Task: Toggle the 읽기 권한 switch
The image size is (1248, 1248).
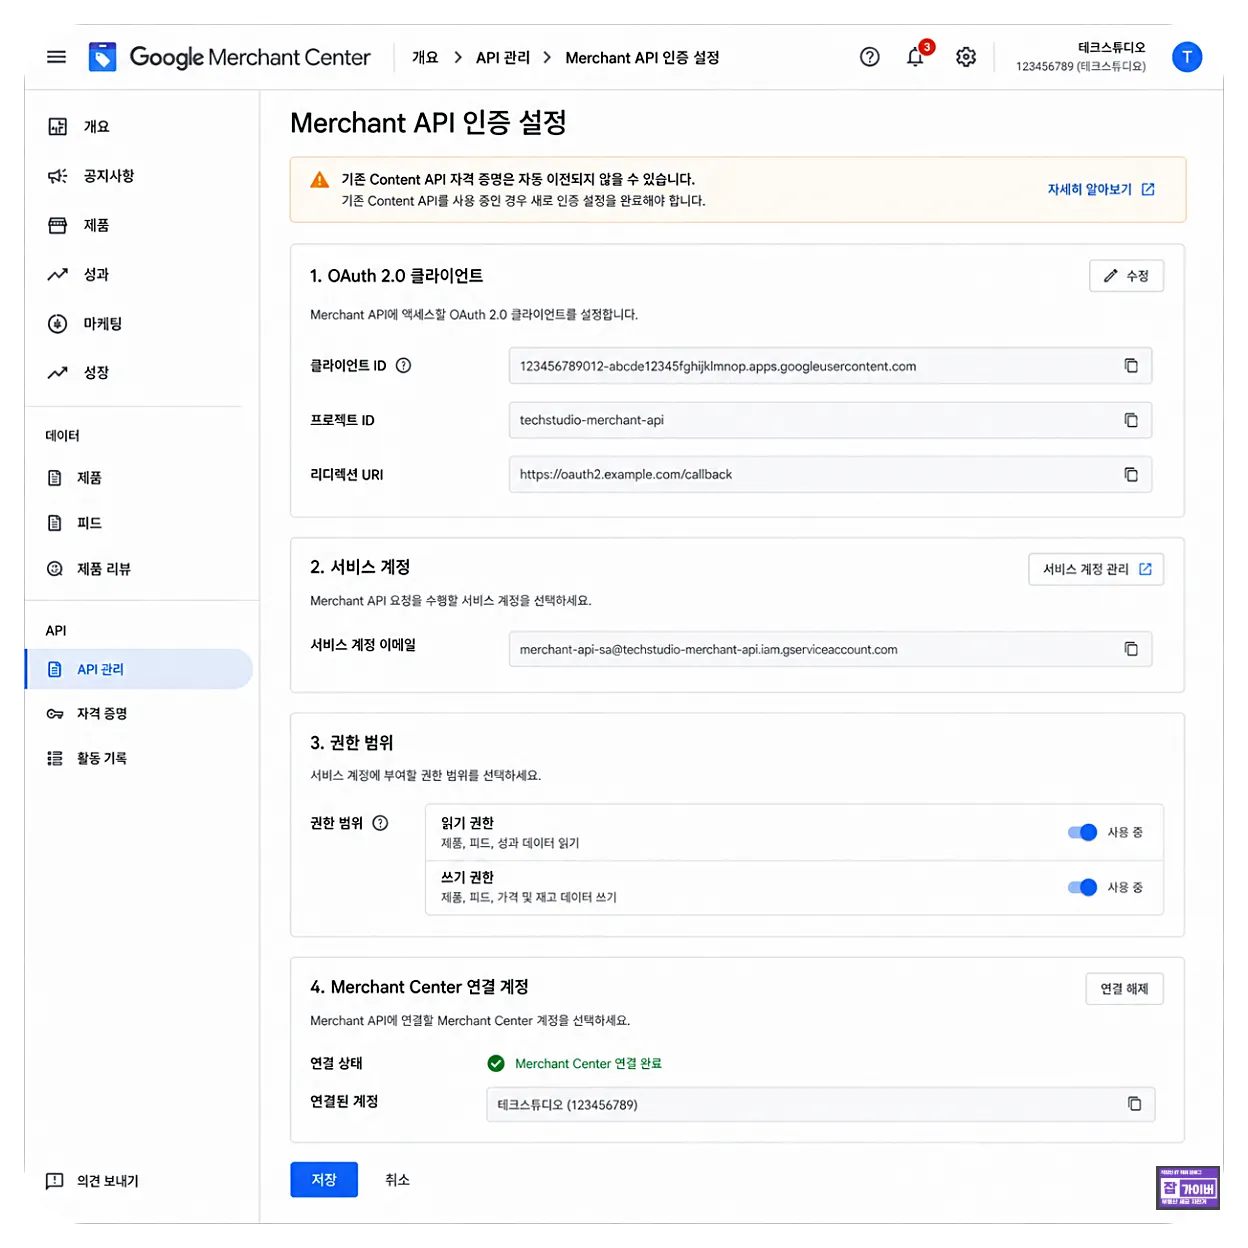Action: coord(1082,832)
